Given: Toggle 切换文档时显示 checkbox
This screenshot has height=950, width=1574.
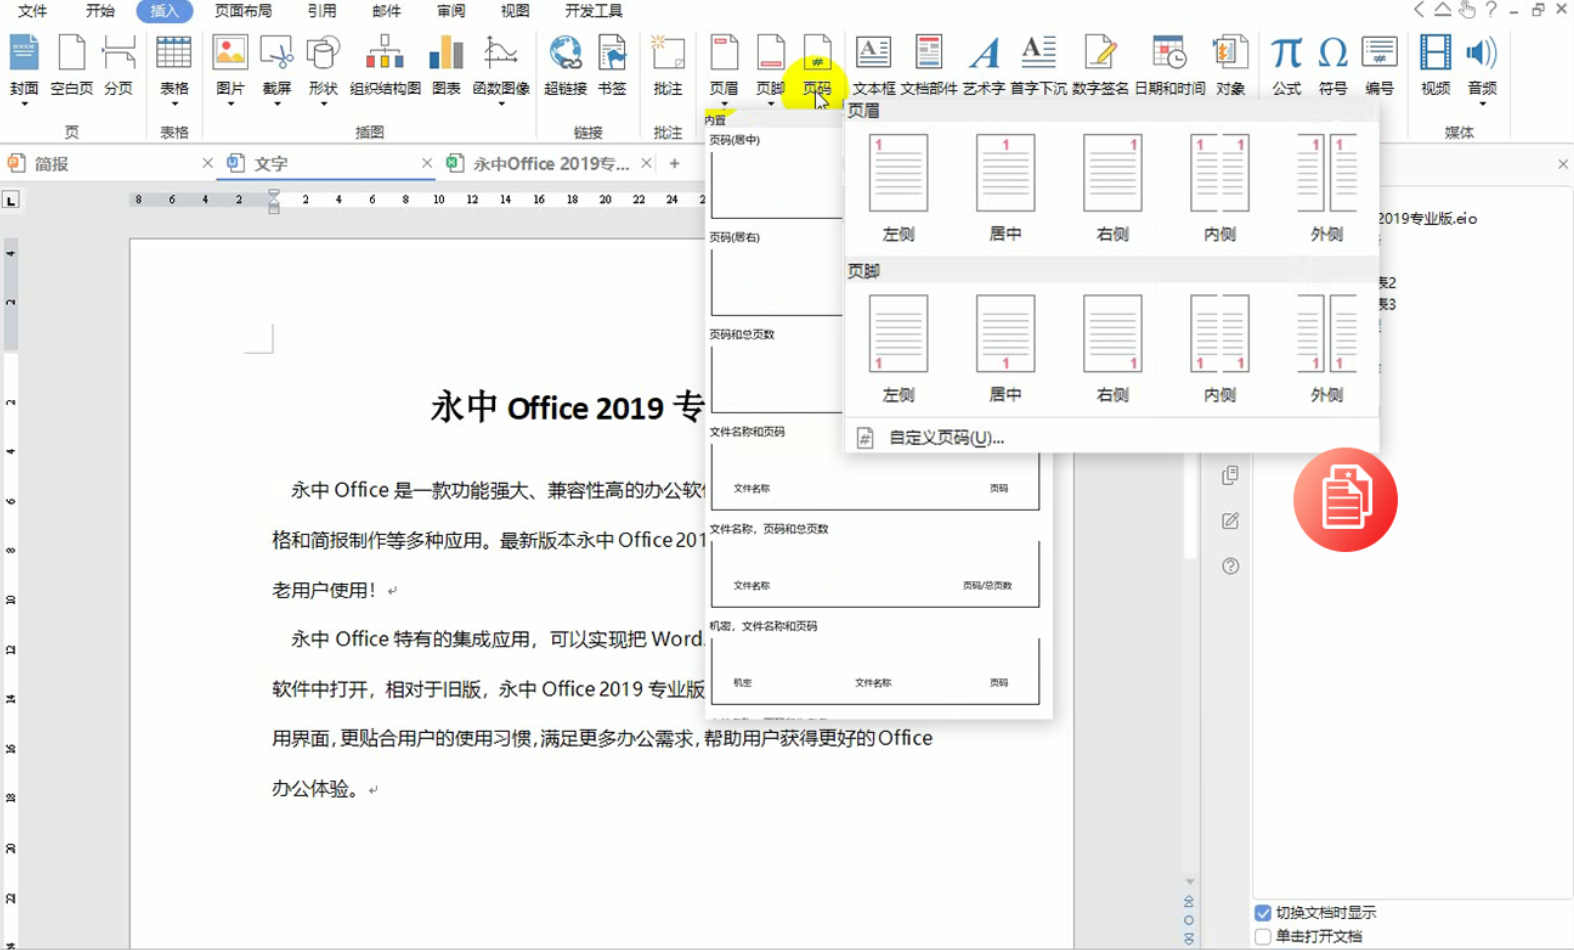Looking at the screenshot, I should pos(1263,913).
